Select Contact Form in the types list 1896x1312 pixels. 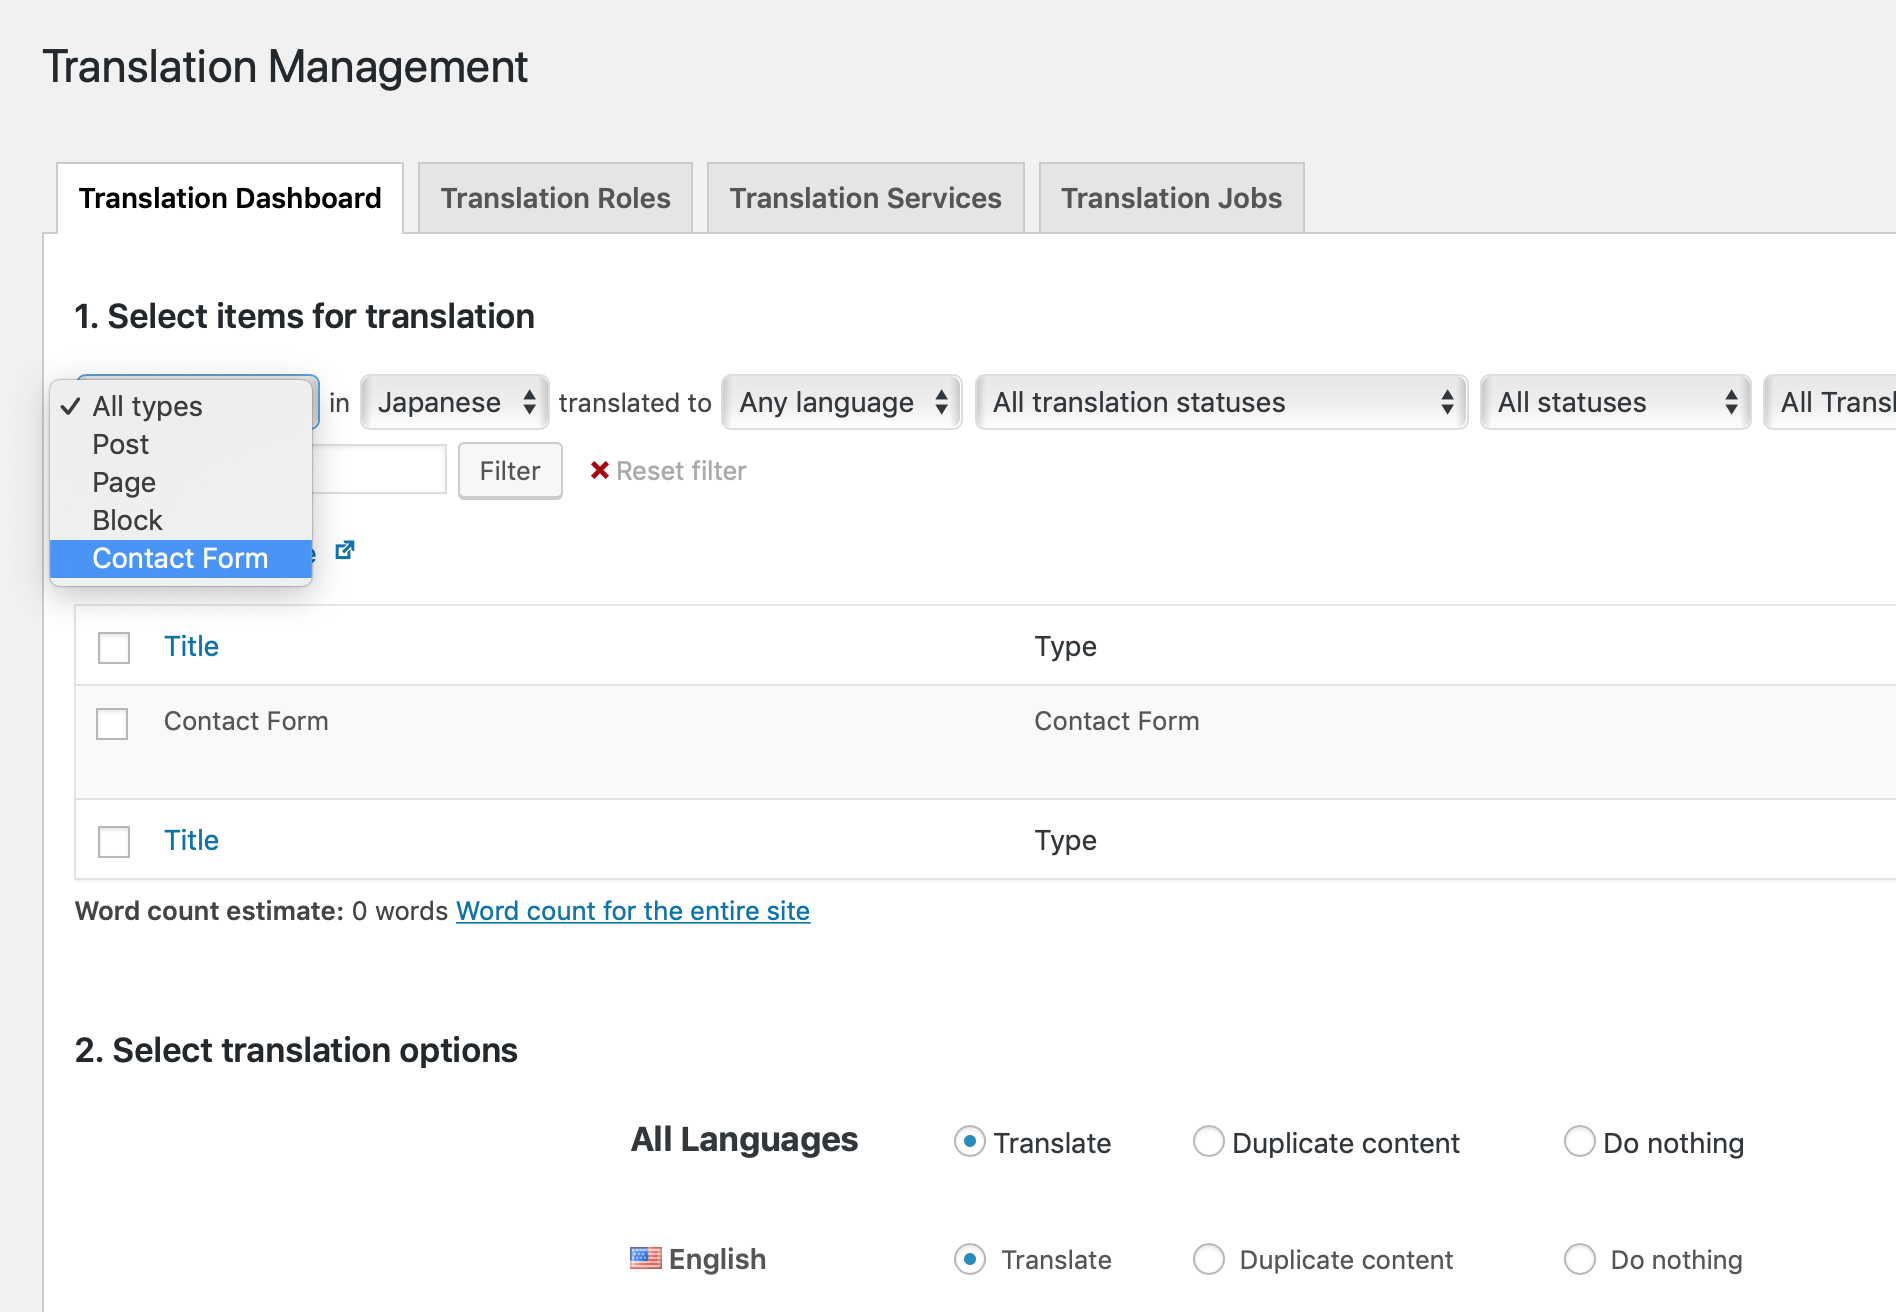[180, 558]
